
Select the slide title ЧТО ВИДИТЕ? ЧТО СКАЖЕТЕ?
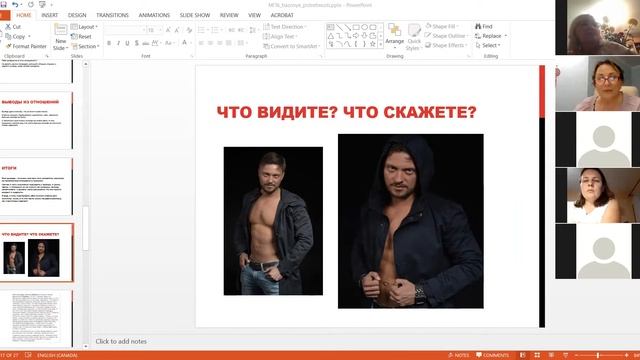click(x=347, y=112)
